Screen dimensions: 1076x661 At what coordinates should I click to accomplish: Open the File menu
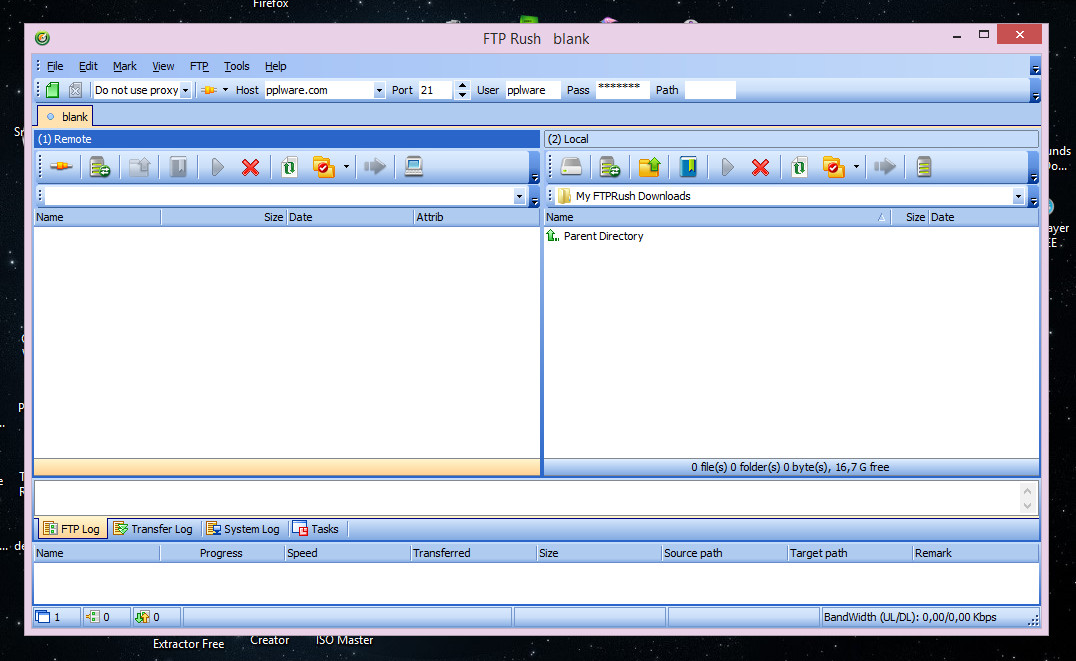[x=55, y=66]
